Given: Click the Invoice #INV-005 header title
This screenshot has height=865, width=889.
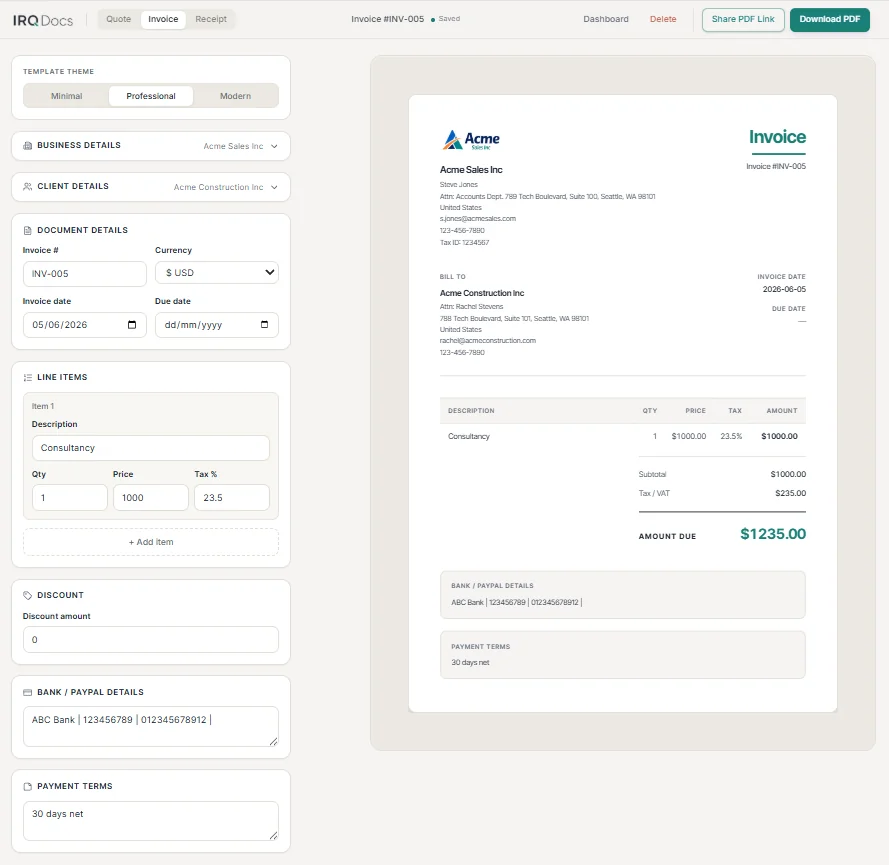Looking at the screenshot, I should coord(387,19).
